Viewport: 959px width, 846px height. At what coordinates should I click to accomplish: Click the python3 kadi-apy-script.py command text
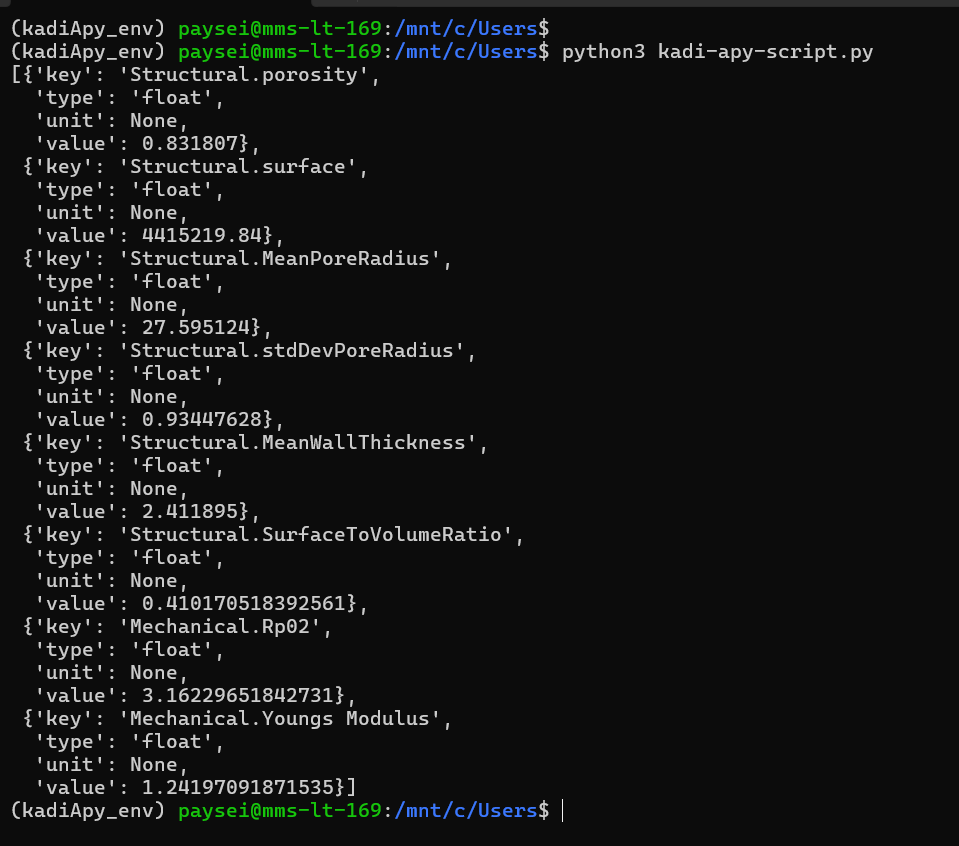coord(717,52)
